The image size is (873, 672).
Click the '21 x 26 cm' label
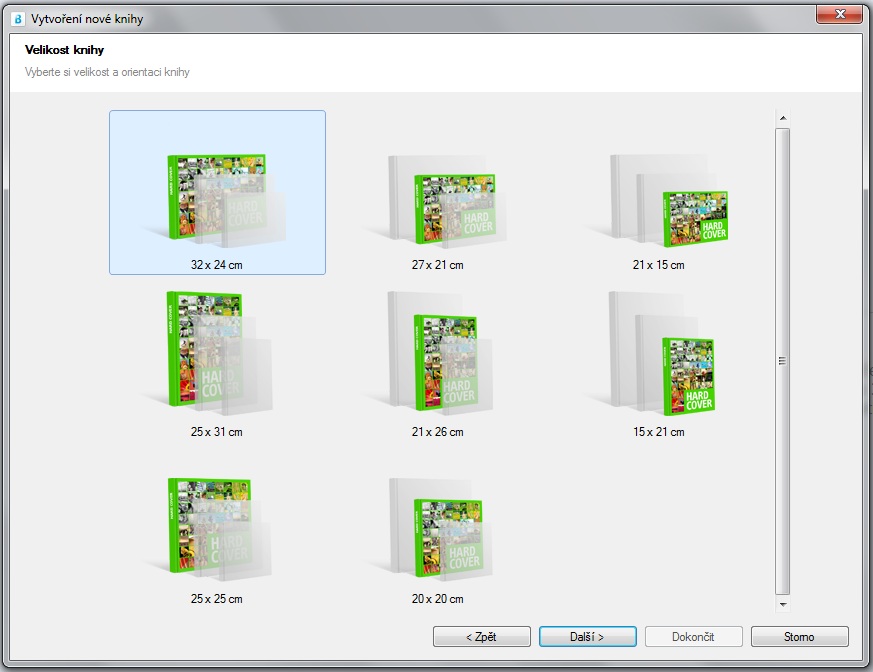438,432
